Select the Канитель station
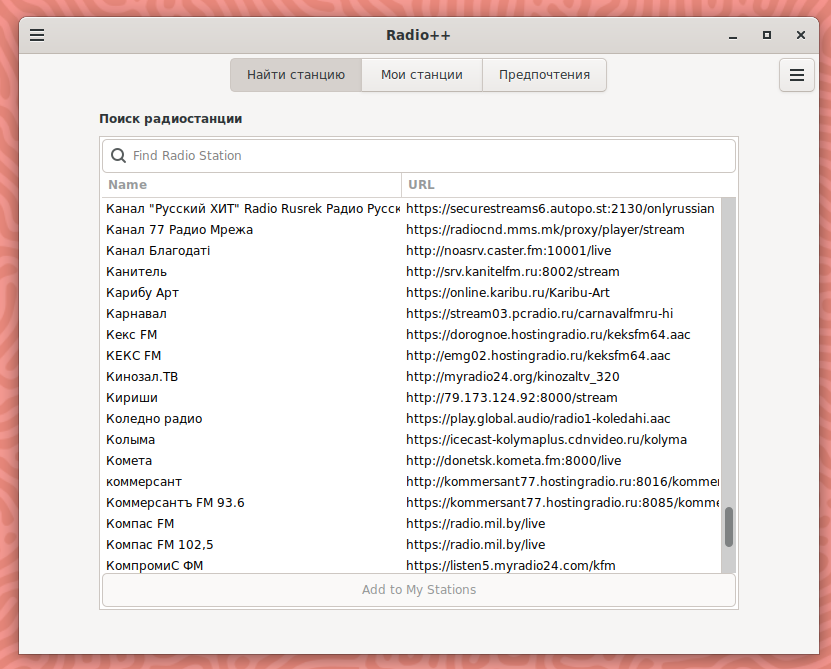Image resolution: width=831 pixels, height=669 pixels. click(411, 271)
